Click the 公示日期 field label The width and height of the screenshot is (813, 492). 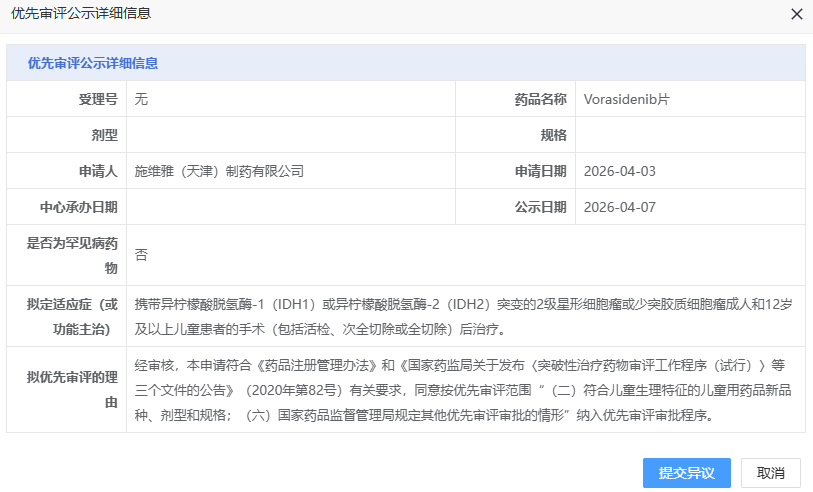[540, 207]
